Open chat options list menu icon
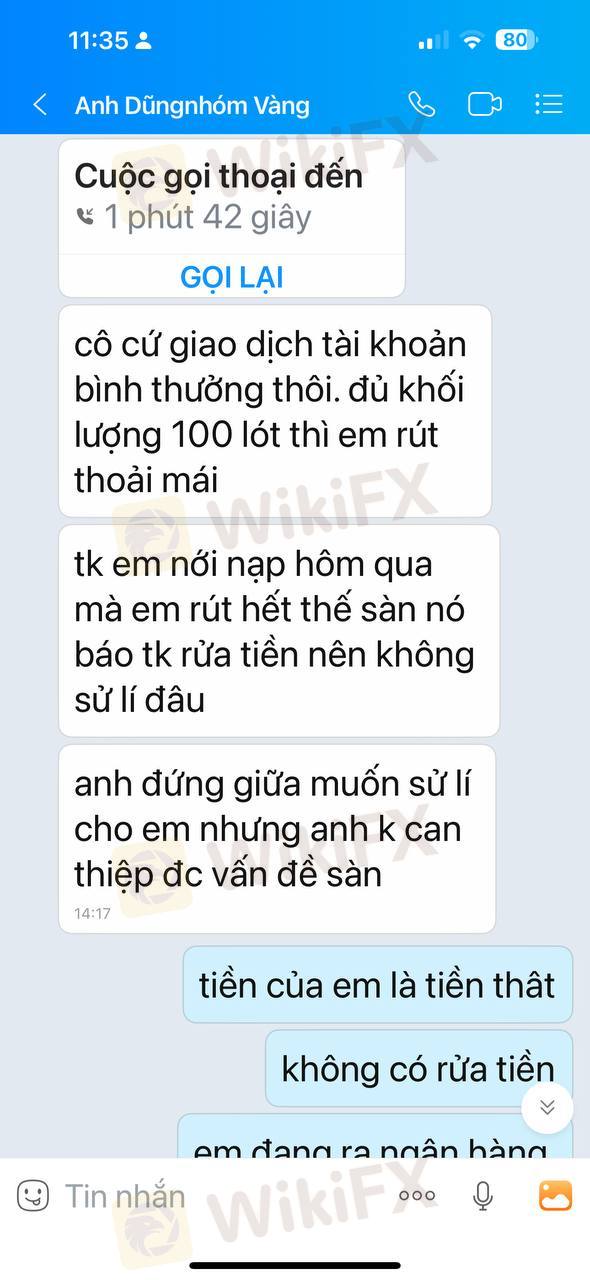590x1280 pixels. pyautogui.click(x=549, y=104)
